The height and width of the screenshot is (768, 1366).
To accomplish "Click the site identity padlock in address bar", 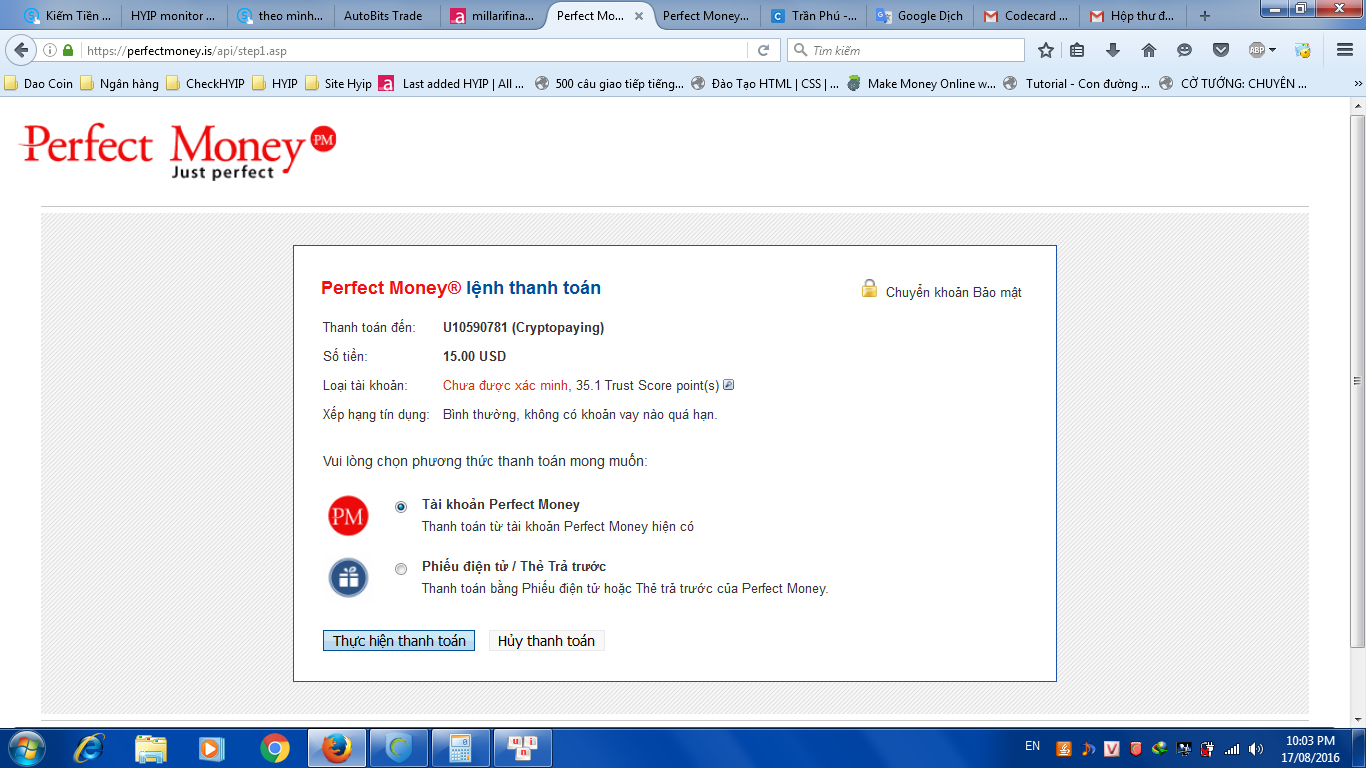I will (x=68, y=50).
